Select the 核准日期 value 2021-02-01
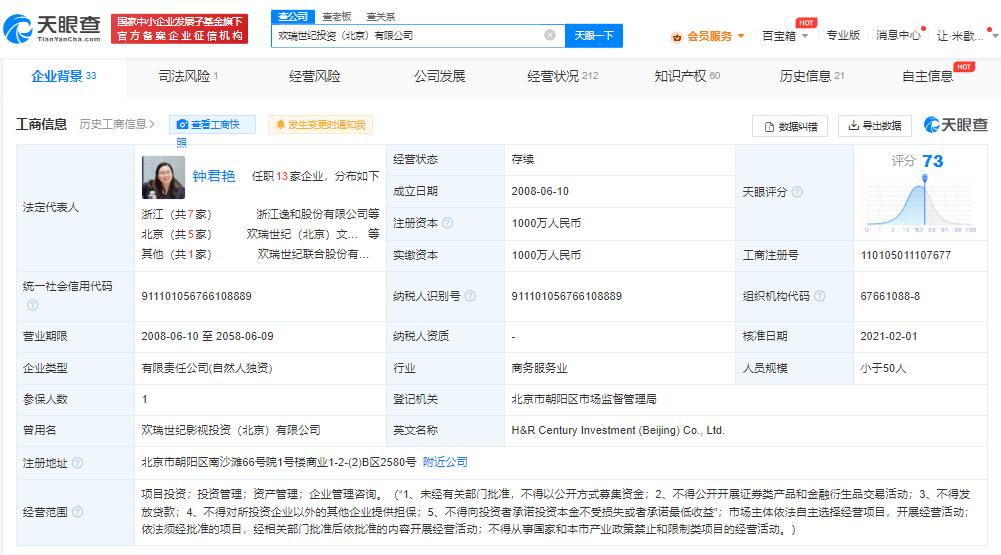 coord(889,336)
